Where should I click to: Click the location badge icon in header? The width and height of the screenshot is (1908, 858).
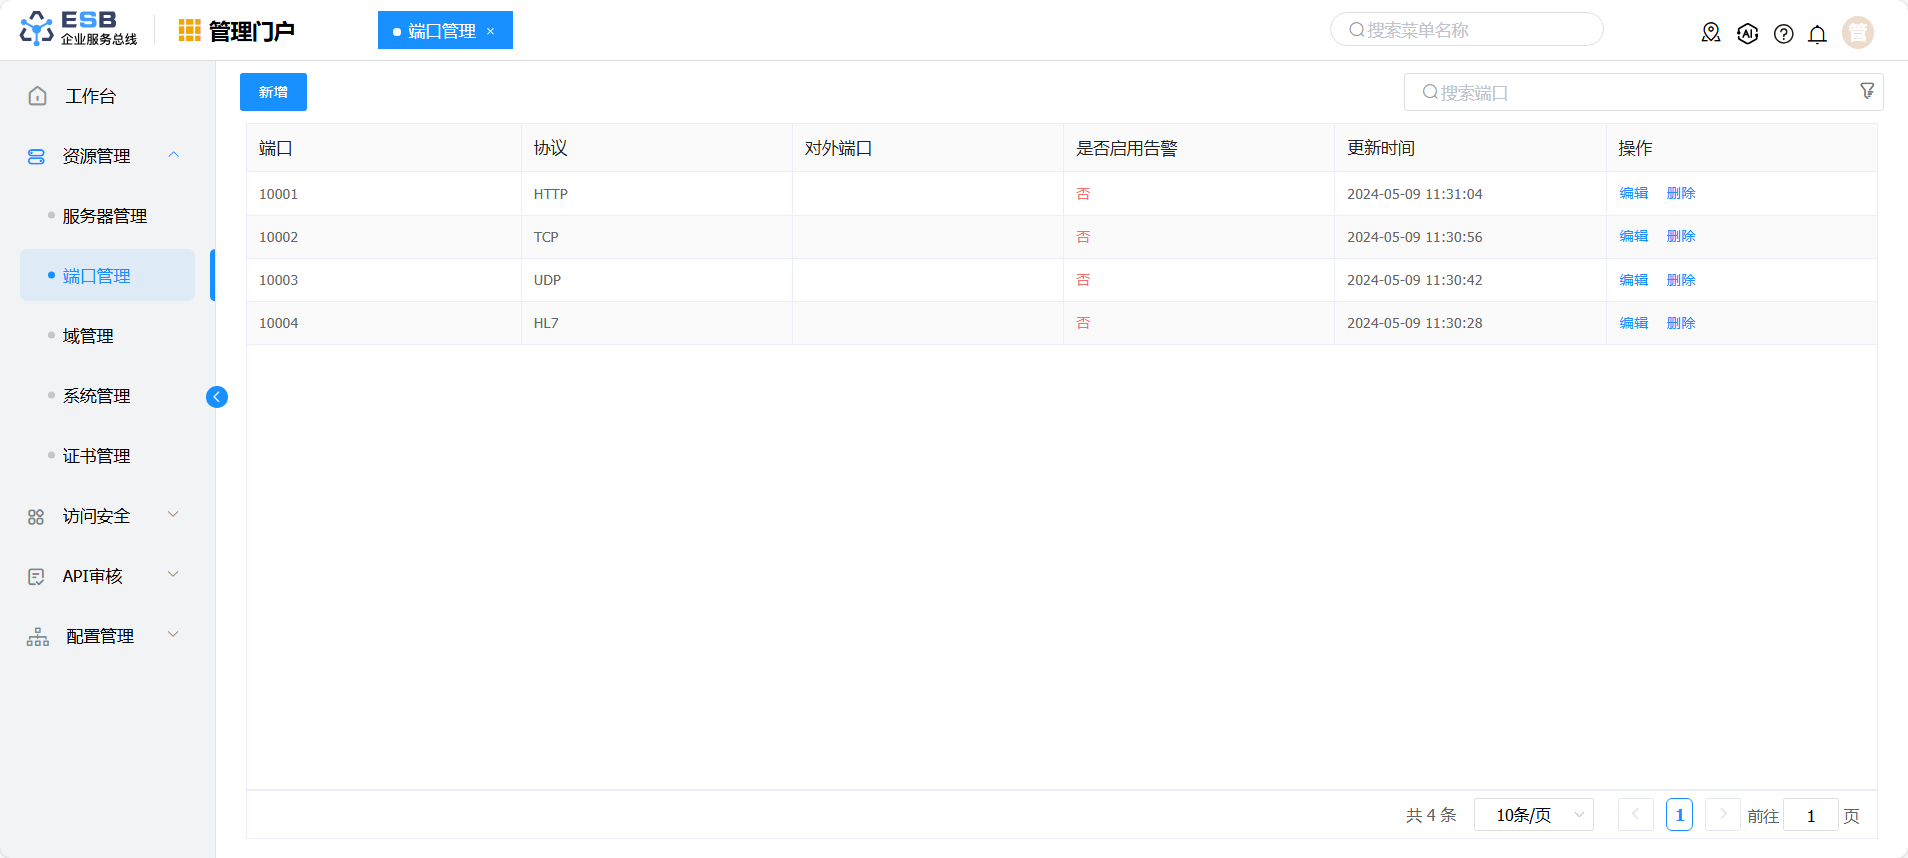tap(1711, 33)
